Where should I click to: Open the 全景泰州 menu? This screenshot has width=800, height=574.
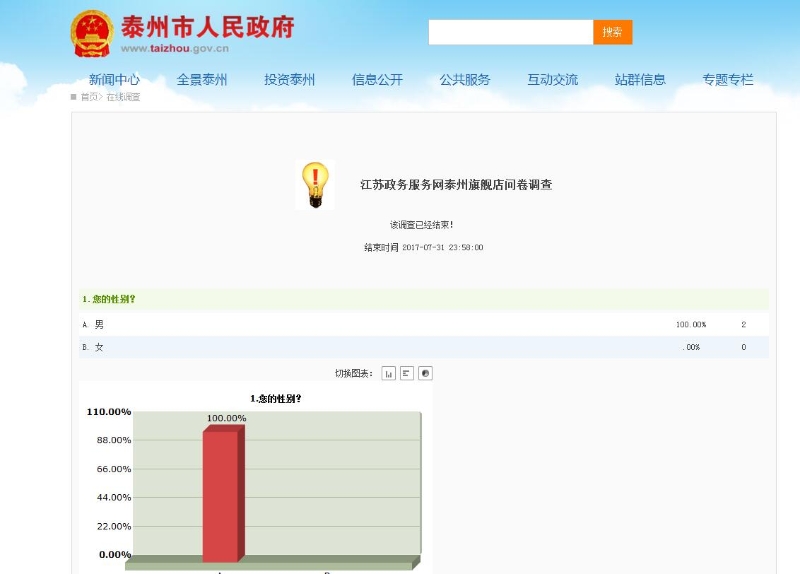point(202,80)
